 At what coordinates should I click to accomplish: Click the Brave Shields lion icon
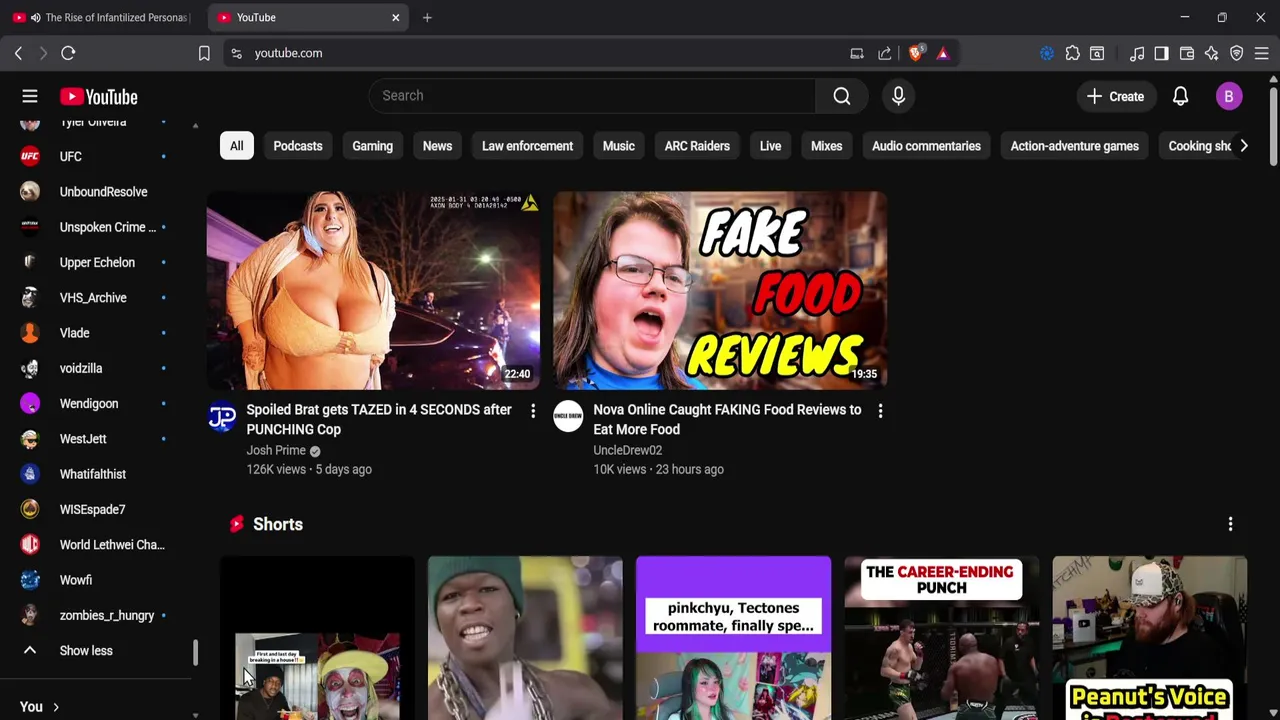tap(916, 53)
